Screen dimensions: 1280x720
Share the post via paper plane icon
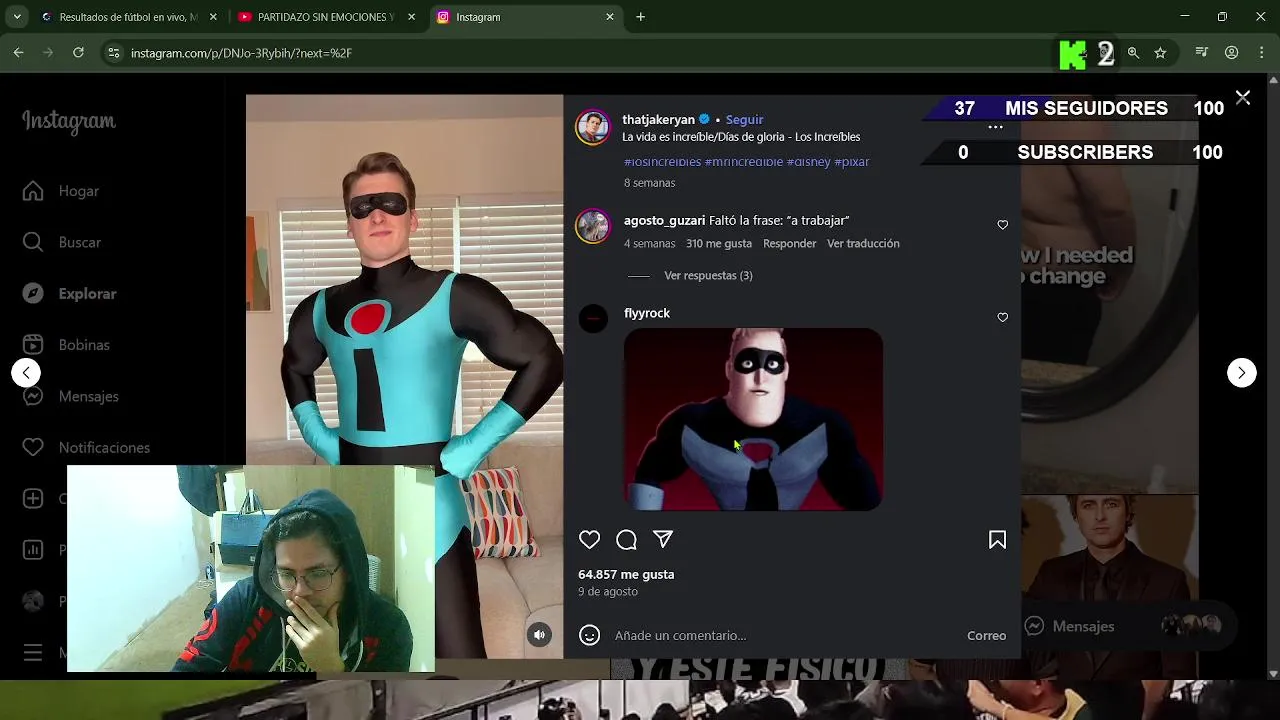tap(663, 539)
